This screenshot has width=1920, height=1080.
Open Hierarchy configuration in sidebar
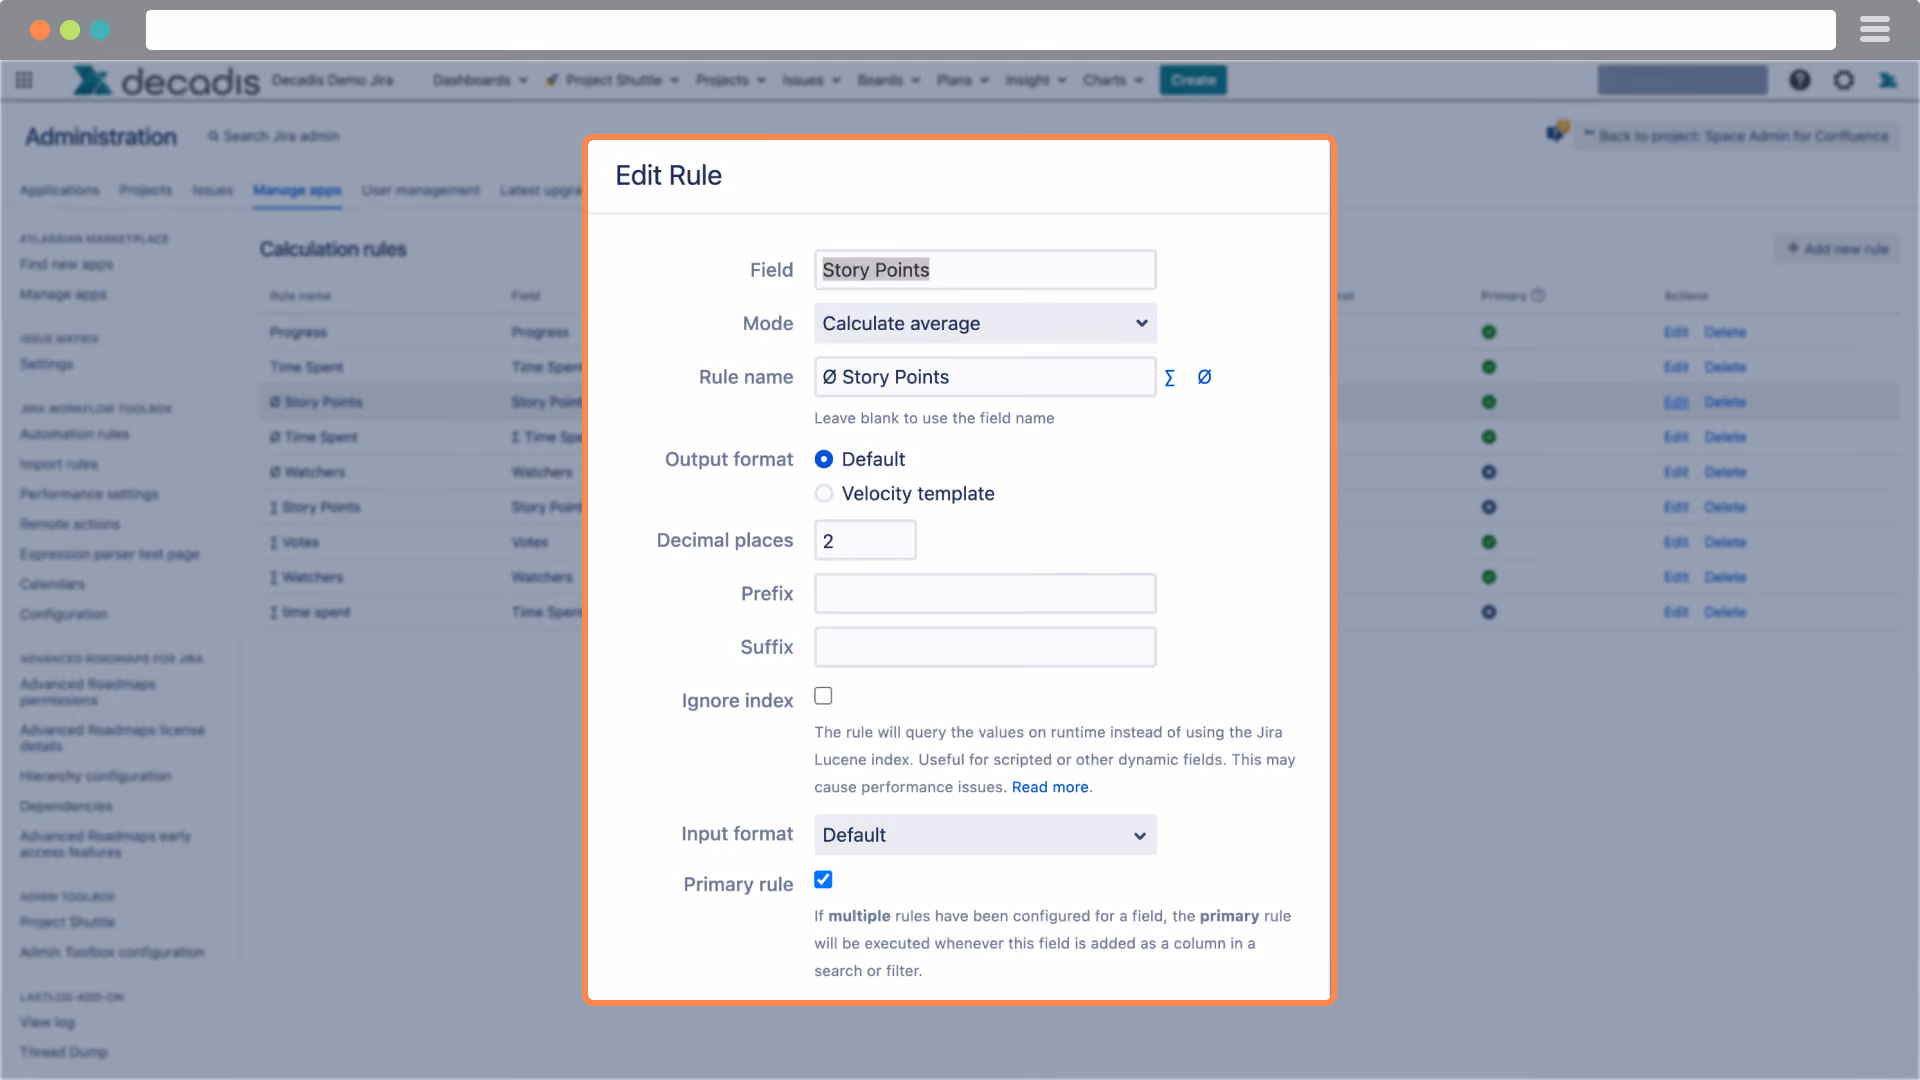[95, 776]
